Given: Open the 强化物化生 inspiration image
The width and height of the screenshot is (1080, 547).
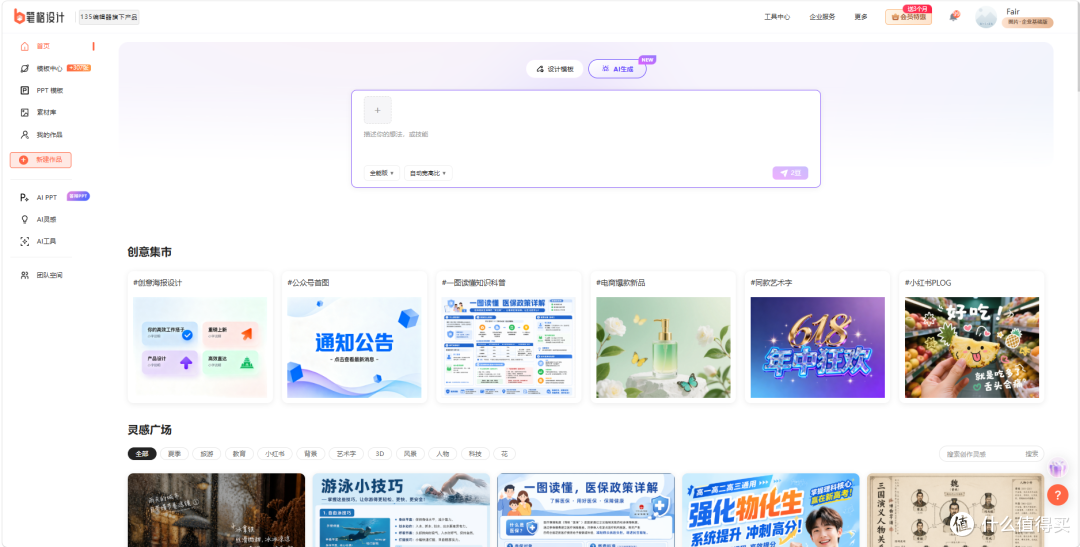Looking at the screenshot, I should (x=771, y=510).
